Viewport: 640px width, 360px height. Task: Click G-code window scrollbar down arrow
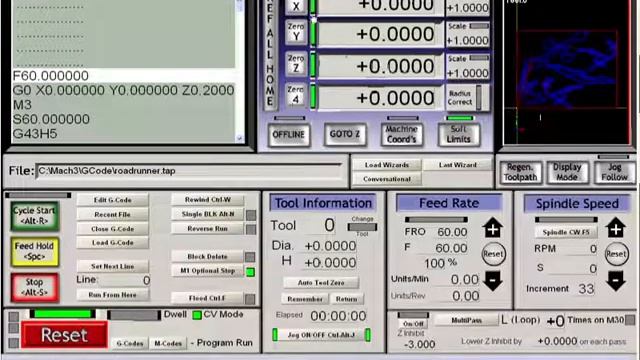(x=240, y=139)
